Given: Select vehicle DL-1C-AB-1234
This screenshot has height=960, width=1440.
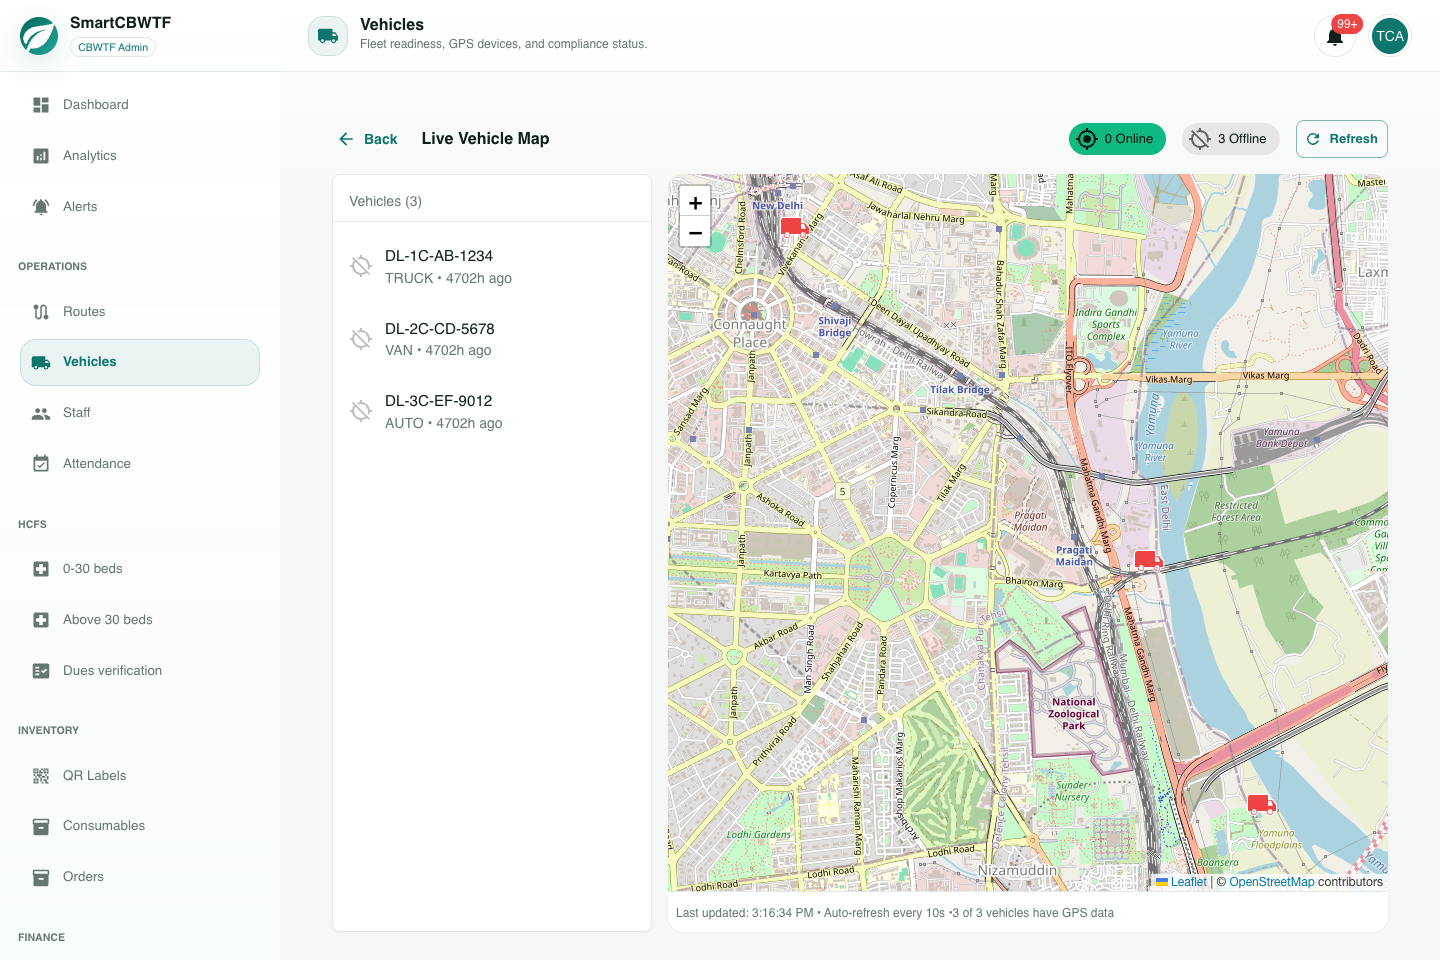Looking at the screenshot, I should [x=492, y=267].
